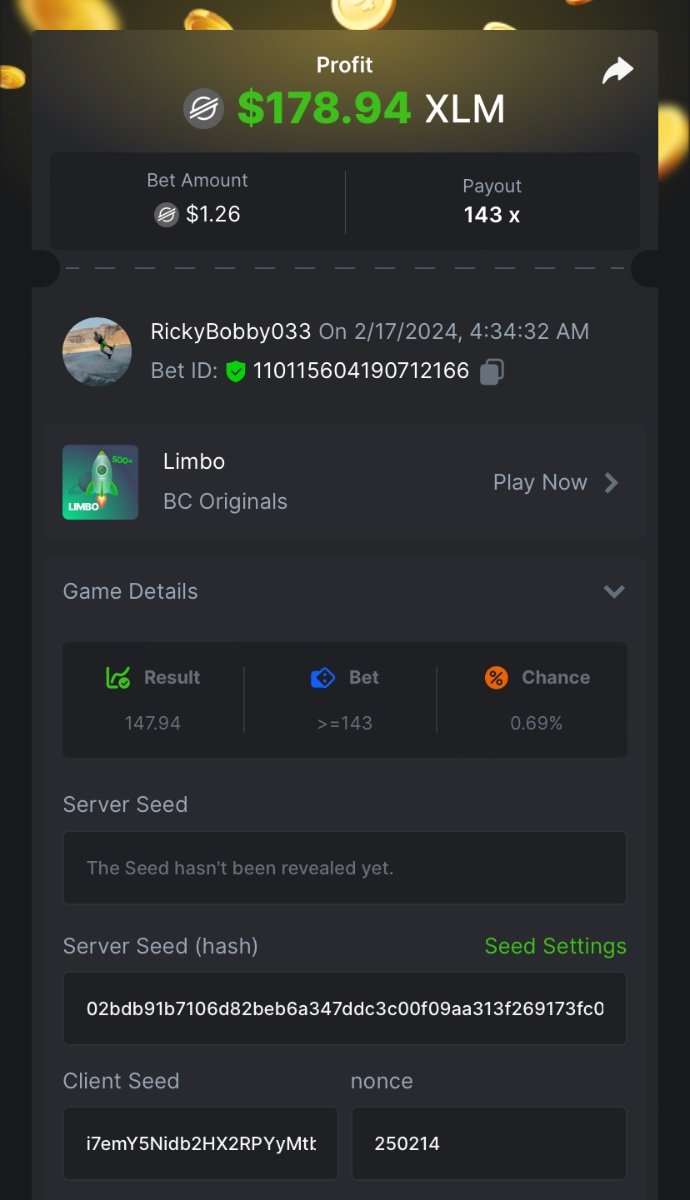Click the unrevealed Server Seed box
This screenshot has height=1200, width=690.
345,868
